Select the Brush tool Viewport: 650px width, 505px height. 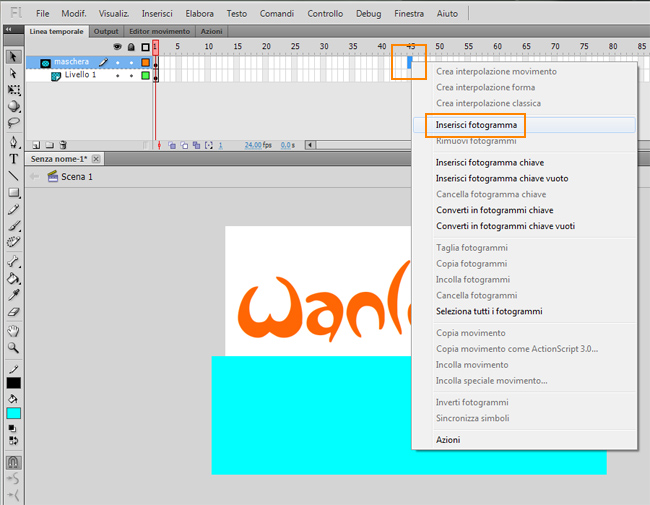[13, 226]
